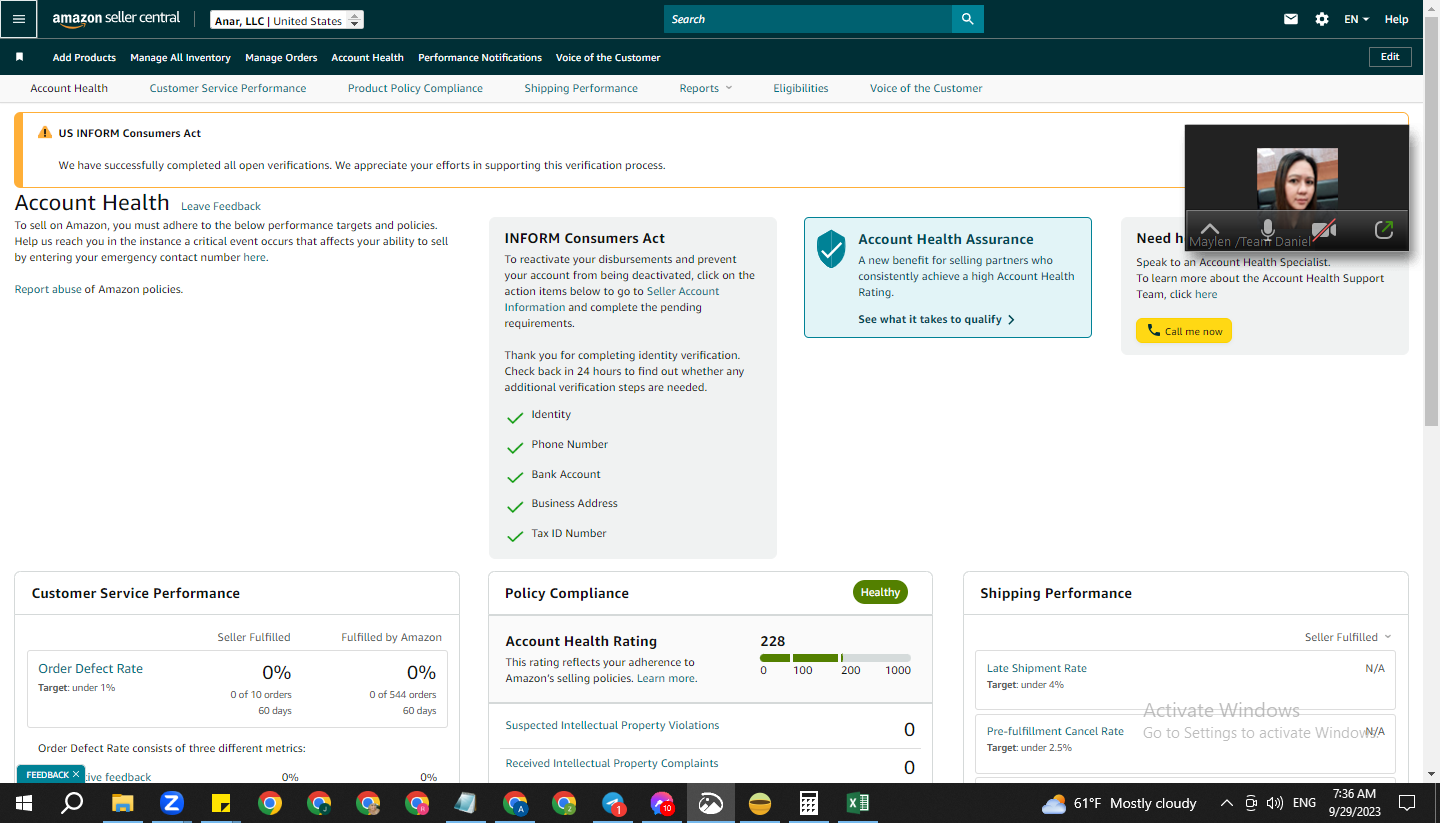This screenshot has height=823, width=1440.
Task: Open the taskbar clock showing 7:36 AM
Action: [1355, 803]
